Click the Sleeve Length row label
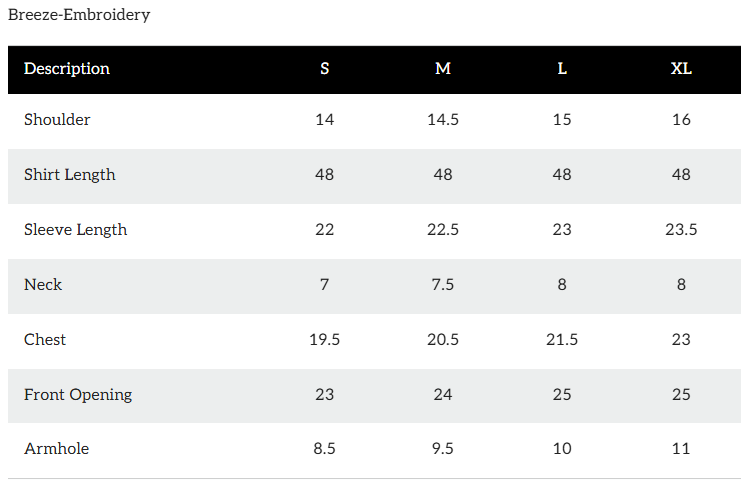Screen dimensions: 749x493 [75, 230]
